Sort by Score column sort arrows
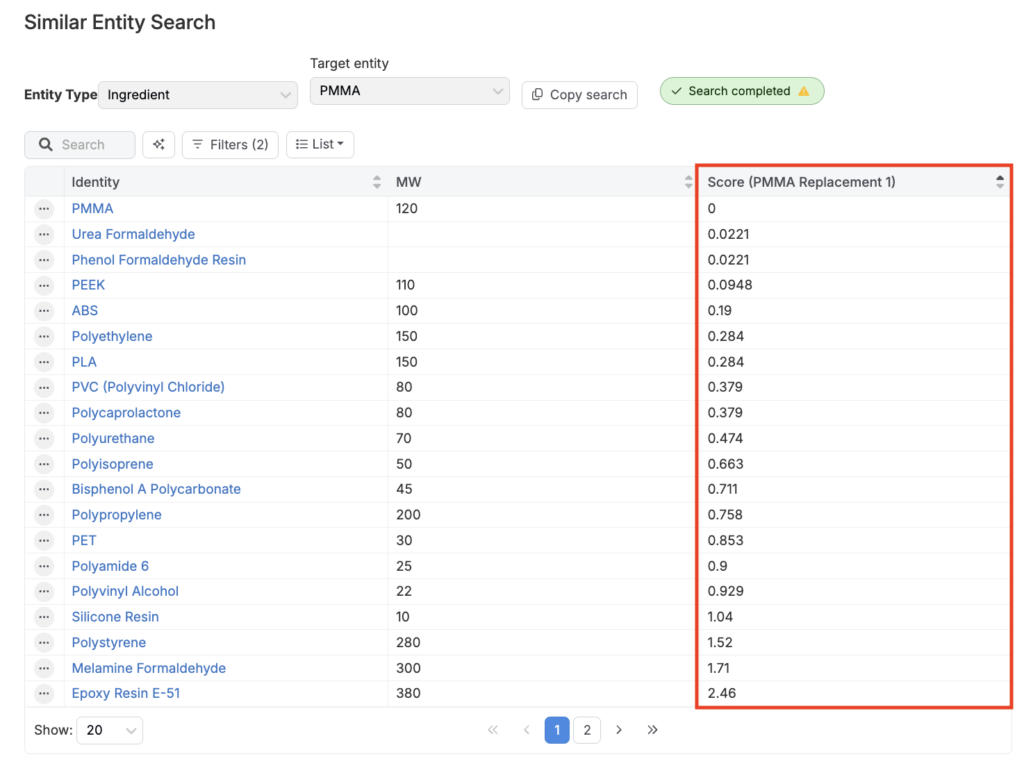Screen dimensions: 1024x768 pyautogui.click(x=999, y=182)
